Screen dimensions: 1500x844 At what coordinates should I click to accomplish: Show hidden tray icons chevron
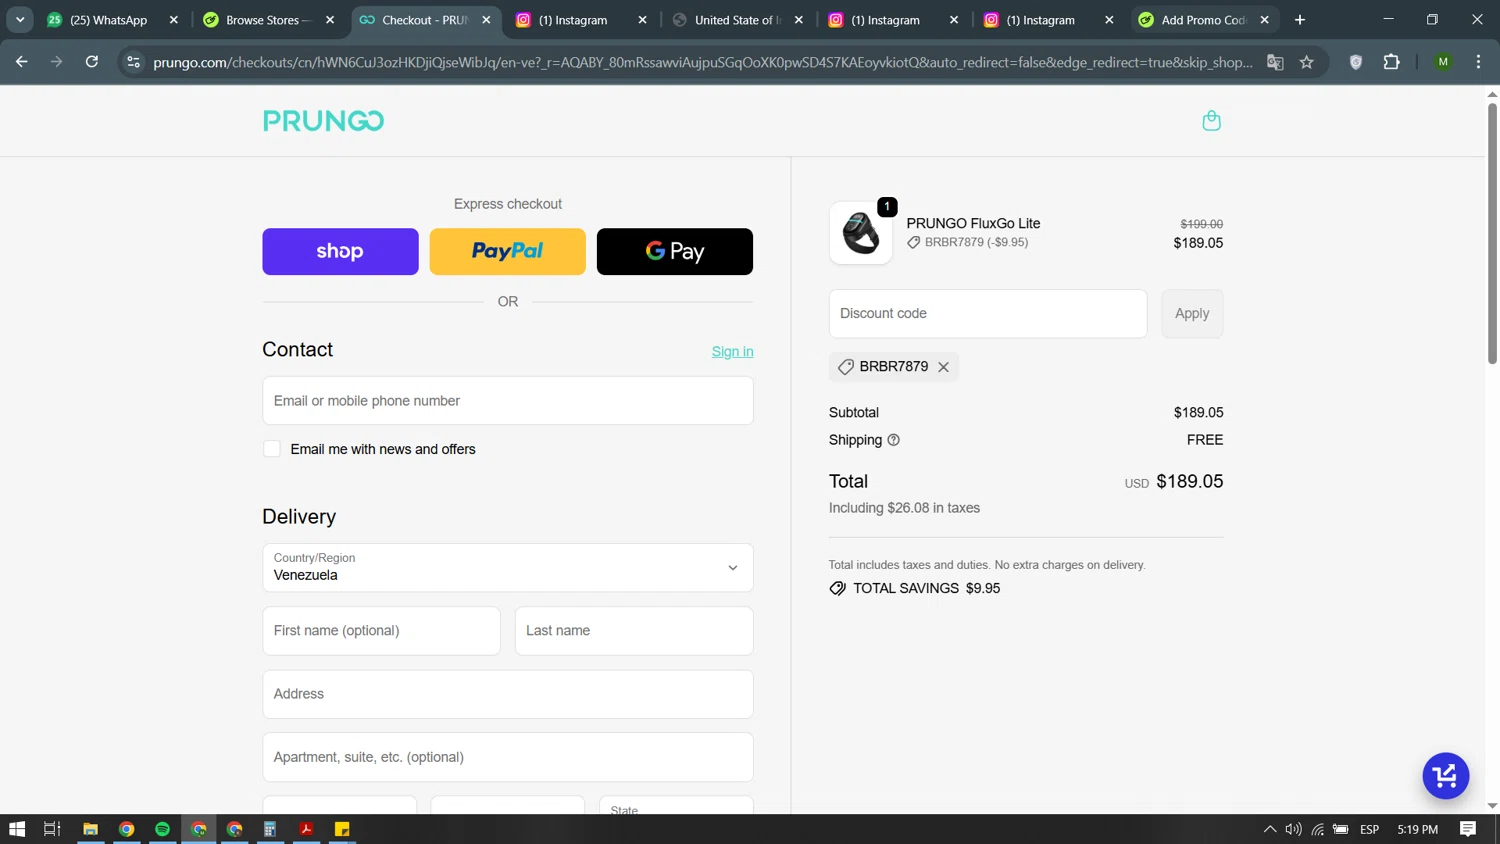pos(1270,829)
